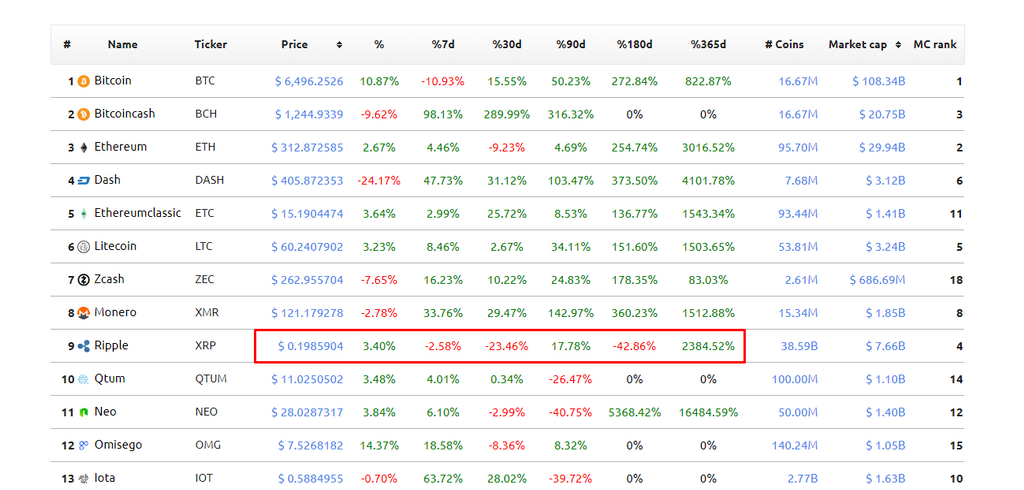
Task: Open the Monero name link
Action: pyautogui.click(x=115, y=312)
